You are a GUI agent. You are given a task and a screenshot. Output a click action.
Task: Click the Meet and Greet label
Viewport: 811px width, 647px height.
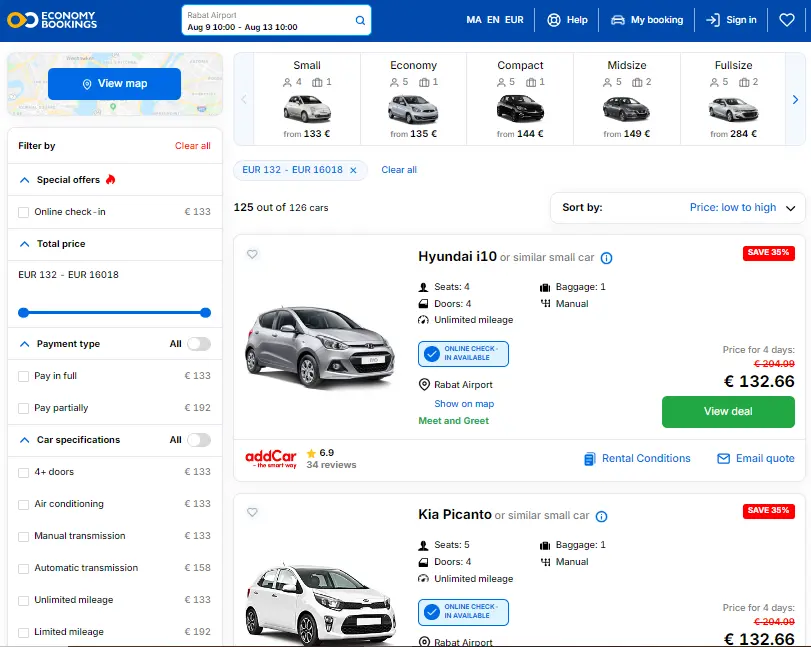(x=453, y=421)
